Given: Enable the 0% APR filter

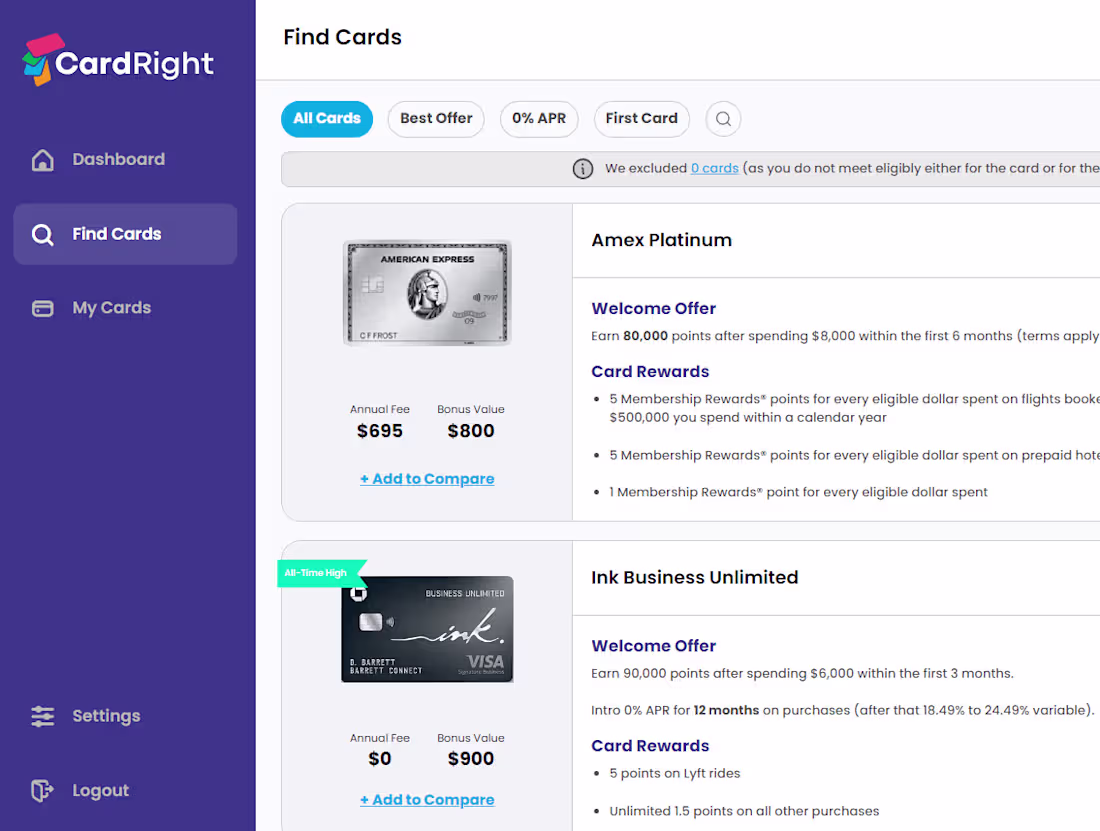Looking at the screenshot, I should [539, 118].
